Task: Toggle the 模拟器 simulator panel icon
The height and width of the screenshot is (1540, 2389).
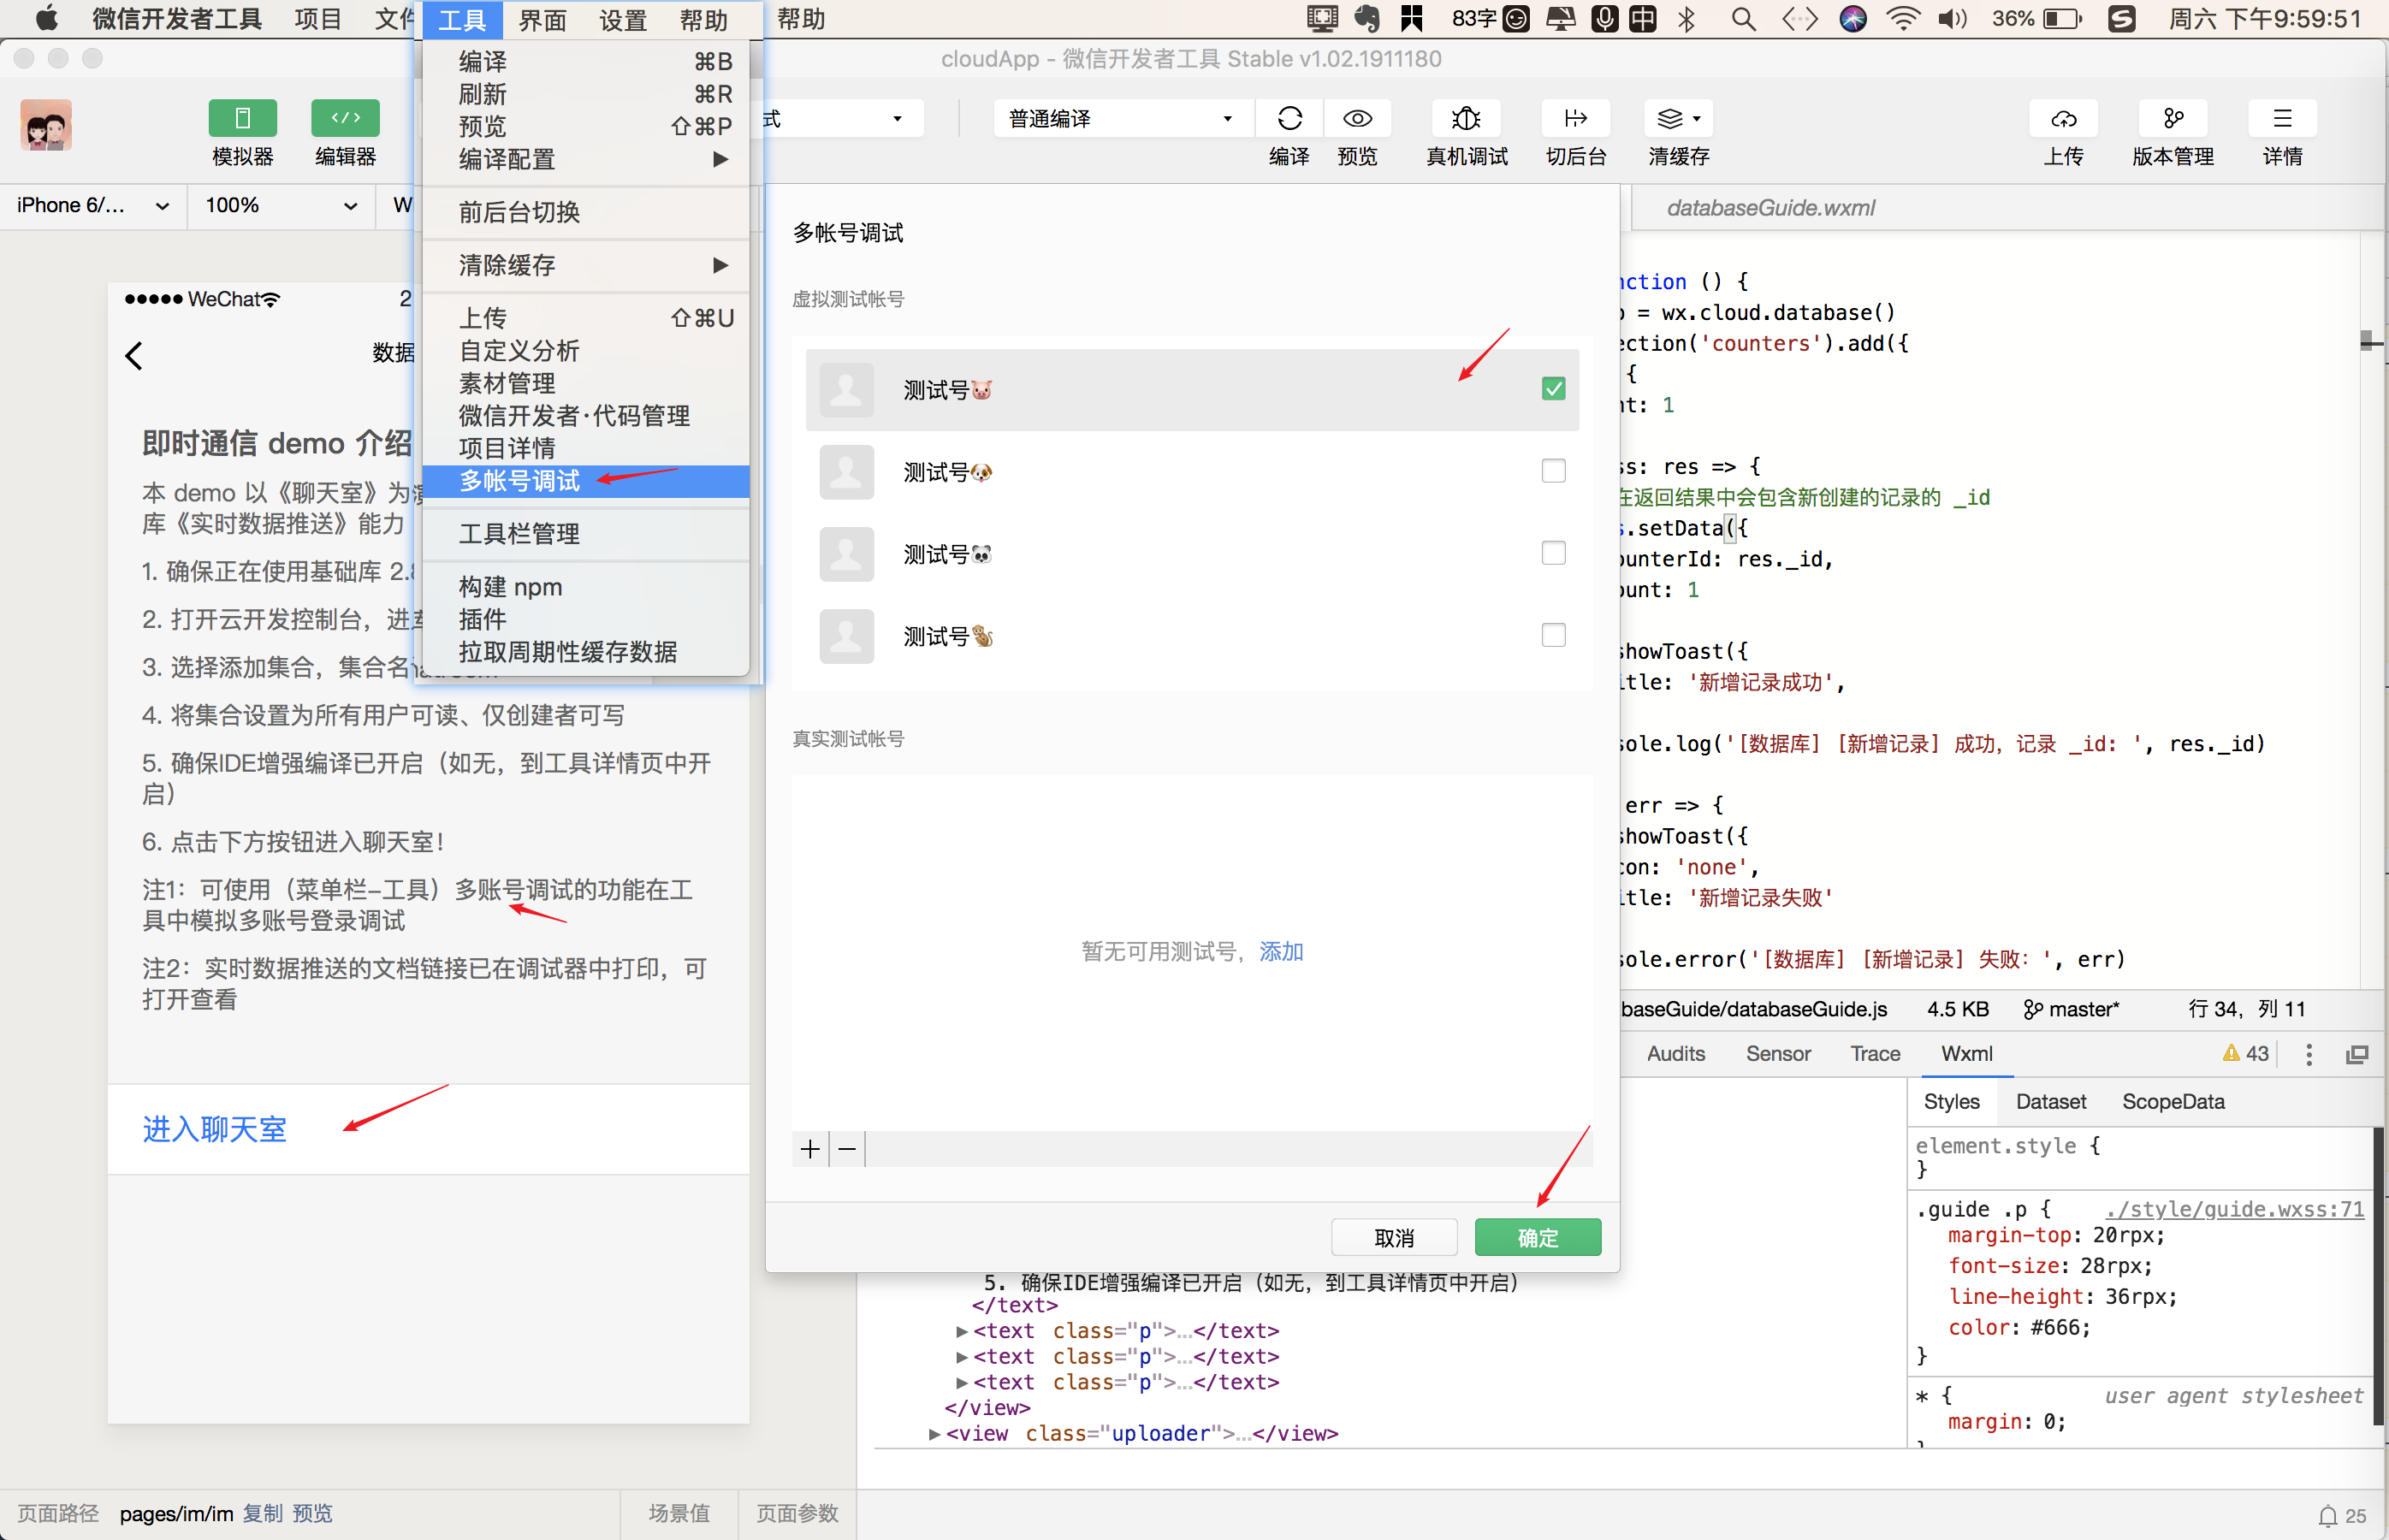Action: point(242,119)
